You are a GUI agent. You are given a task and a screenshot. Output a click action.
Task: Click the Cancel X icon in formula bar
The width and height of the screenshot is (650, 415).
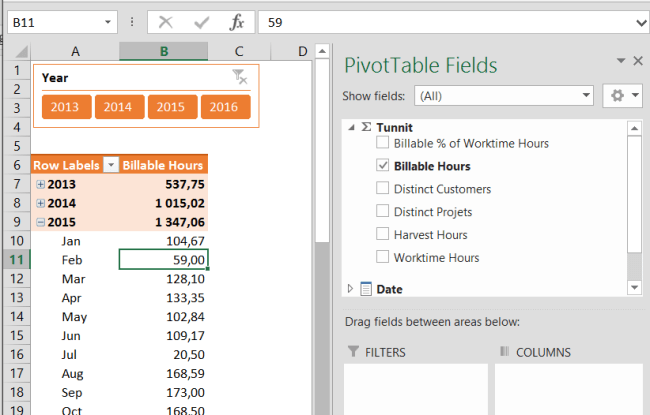point(166,22)
